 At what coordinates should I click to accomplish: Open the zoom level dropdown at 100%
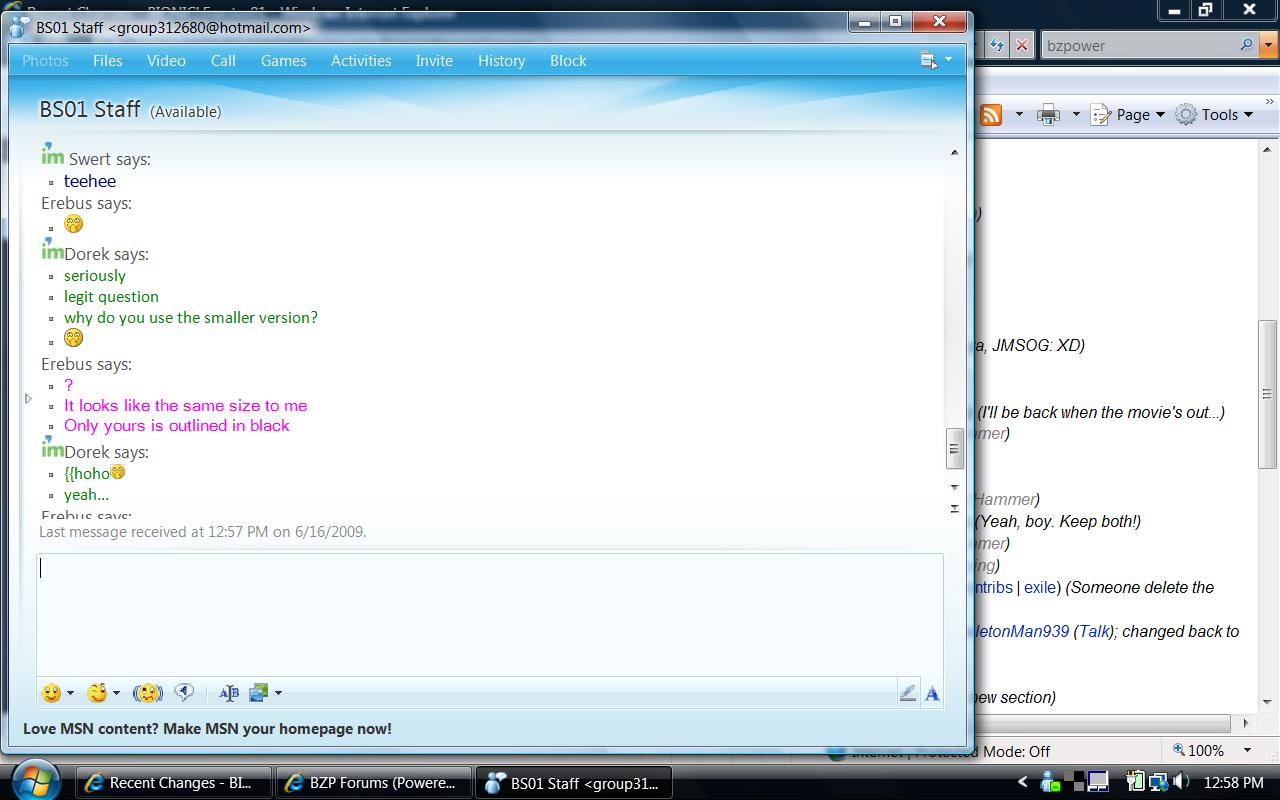point(1247,750)
